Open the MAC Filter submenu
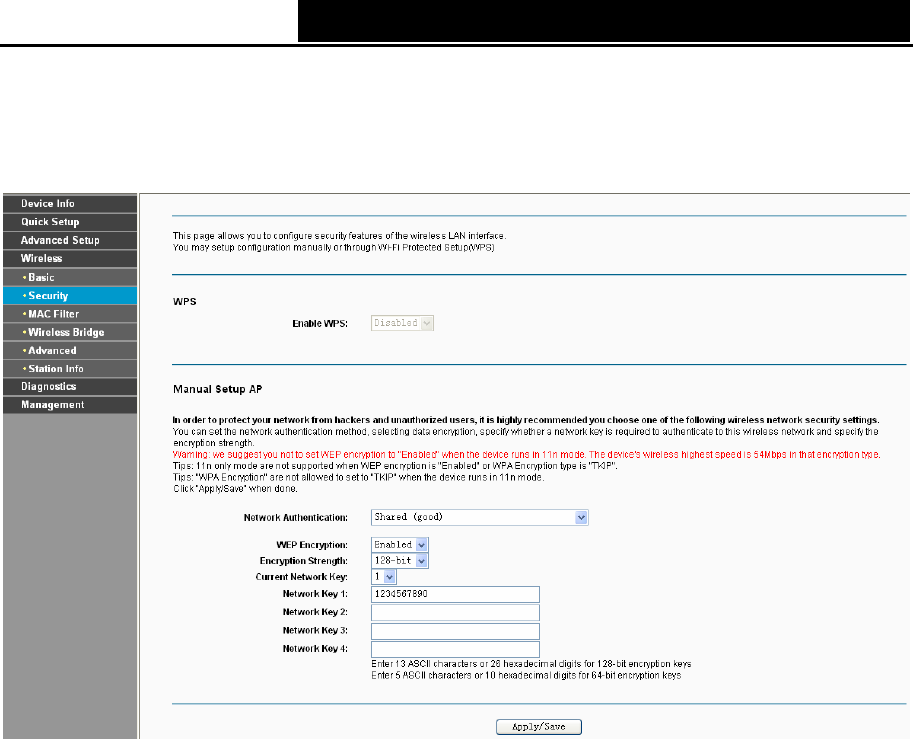 click(x=70, y=314)
